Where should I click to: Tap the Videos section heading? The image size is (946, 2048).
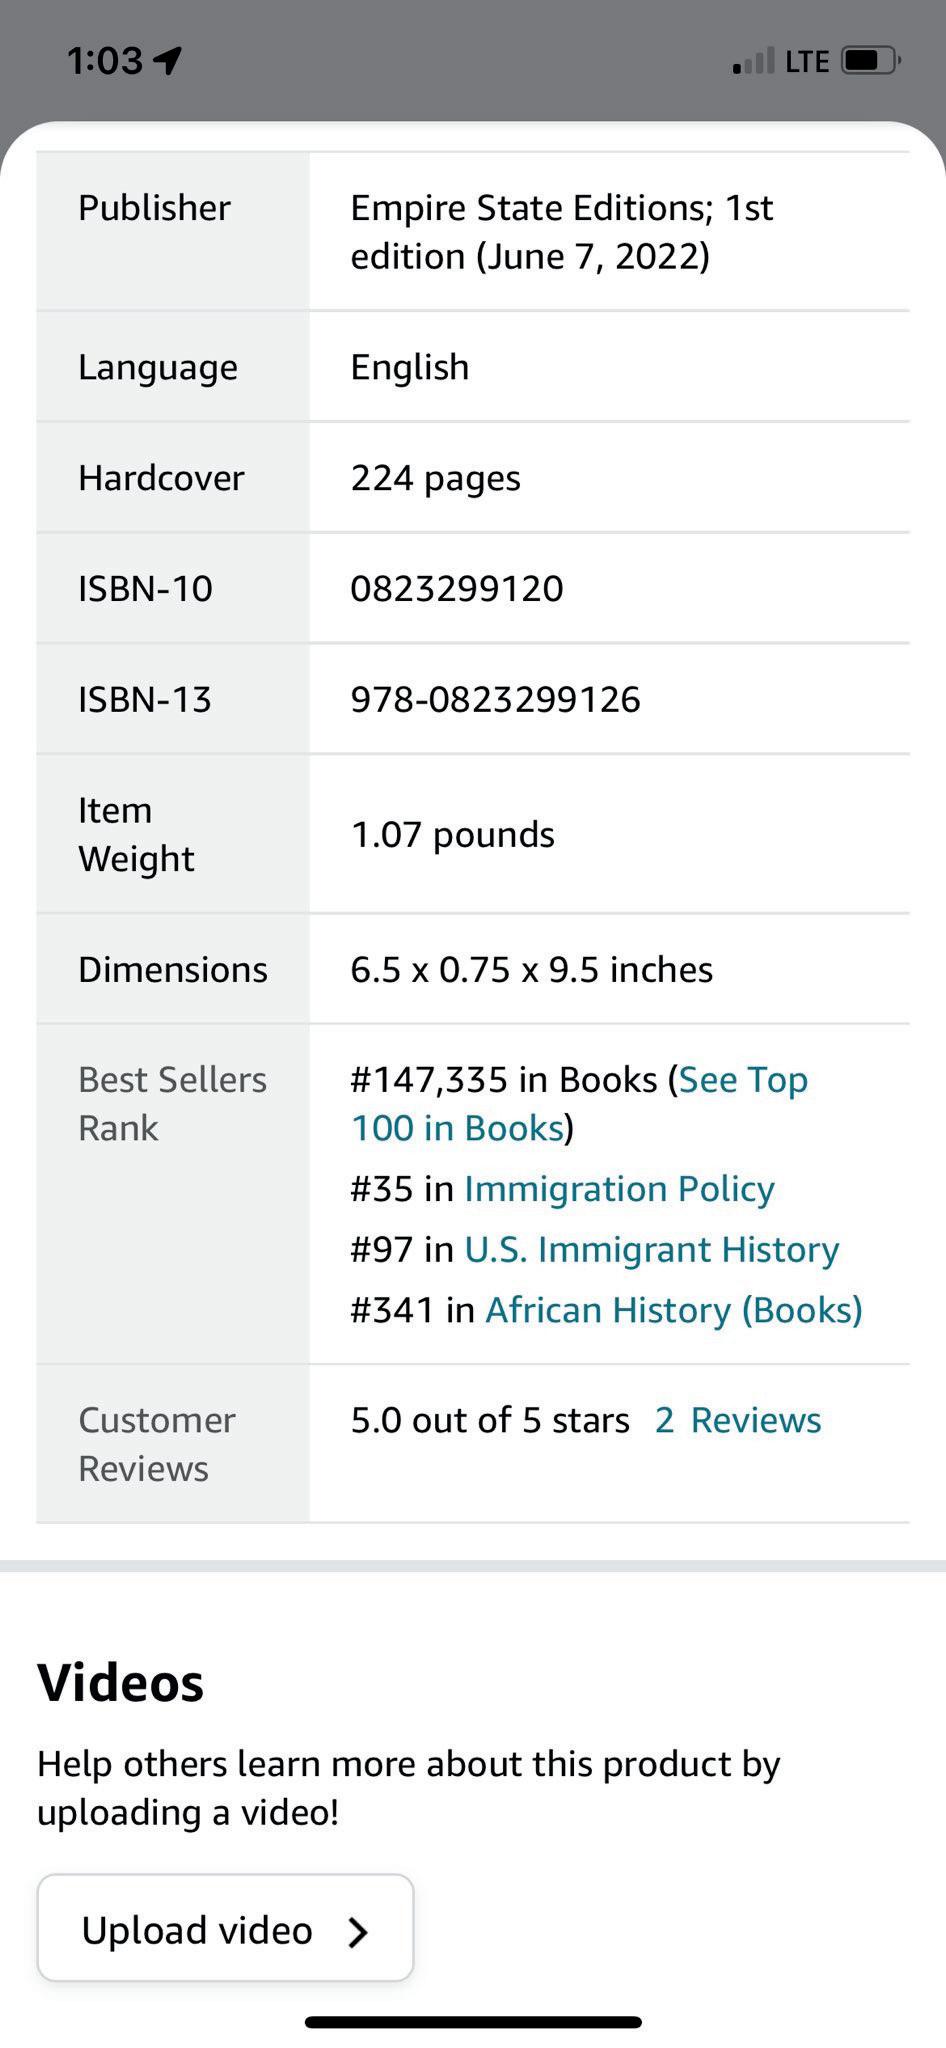coord(121,1682)
